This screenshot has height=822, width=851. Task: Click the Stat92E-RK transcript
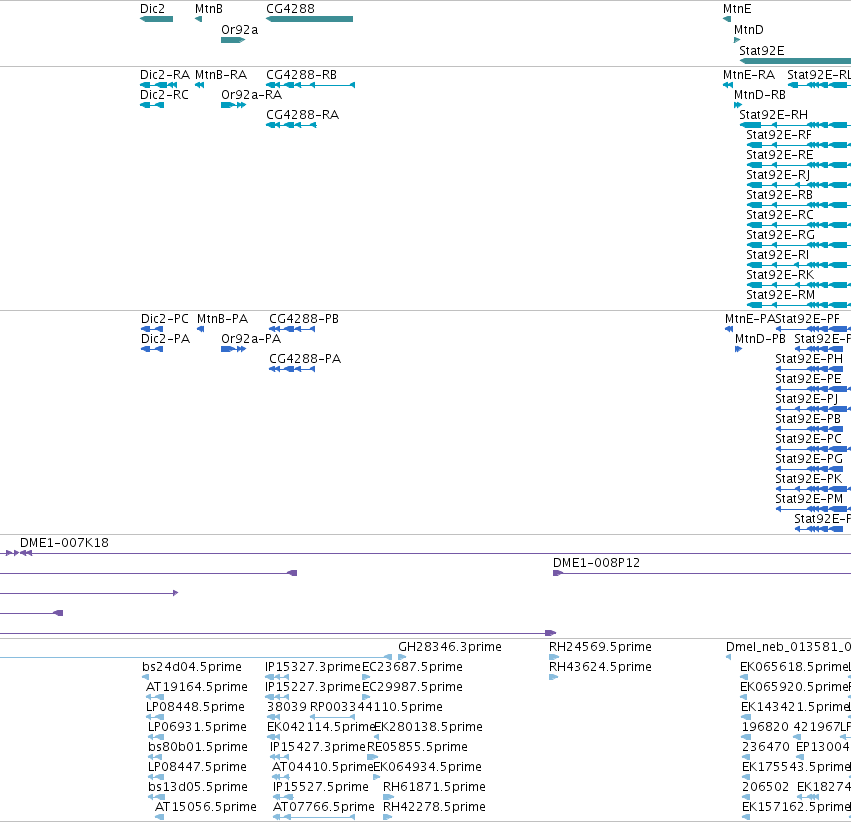tap(798, 285)
